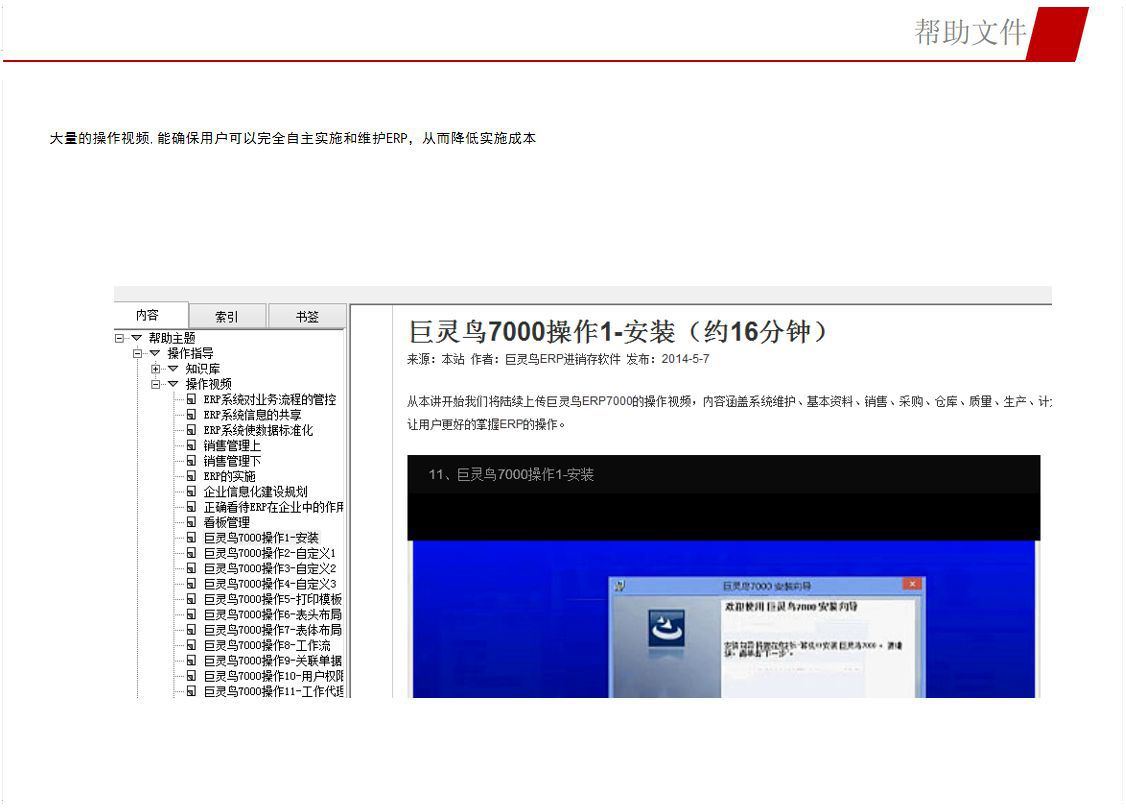Click the installation video thumbnail
This screenshot has height=811, width=1126.
pyautogui.click(x=723, y=600)
